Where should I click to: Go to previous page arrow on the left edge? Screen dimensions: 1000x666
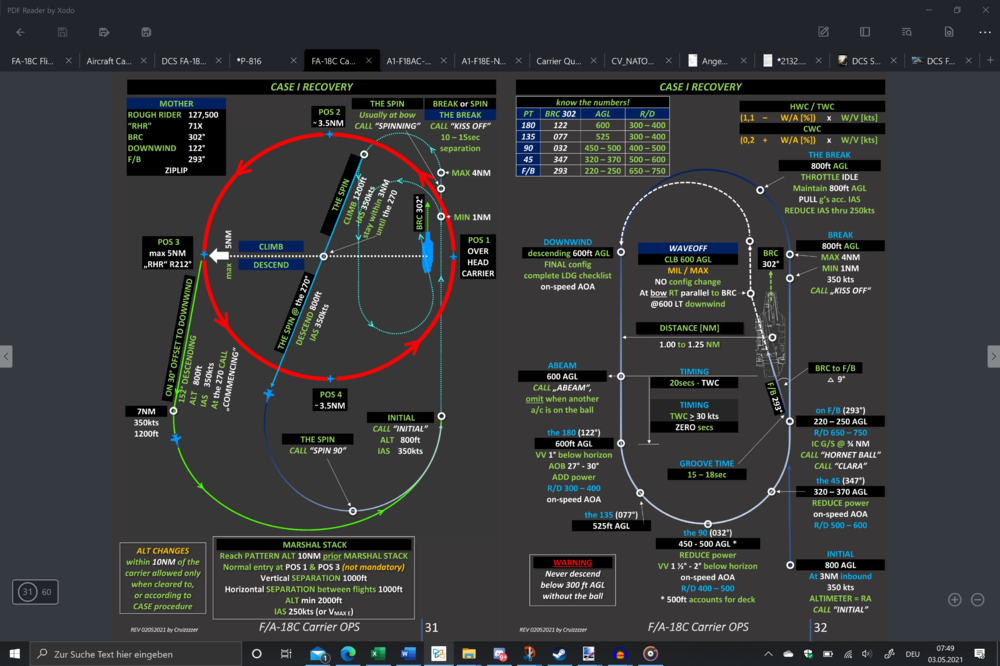click(6, 356)
